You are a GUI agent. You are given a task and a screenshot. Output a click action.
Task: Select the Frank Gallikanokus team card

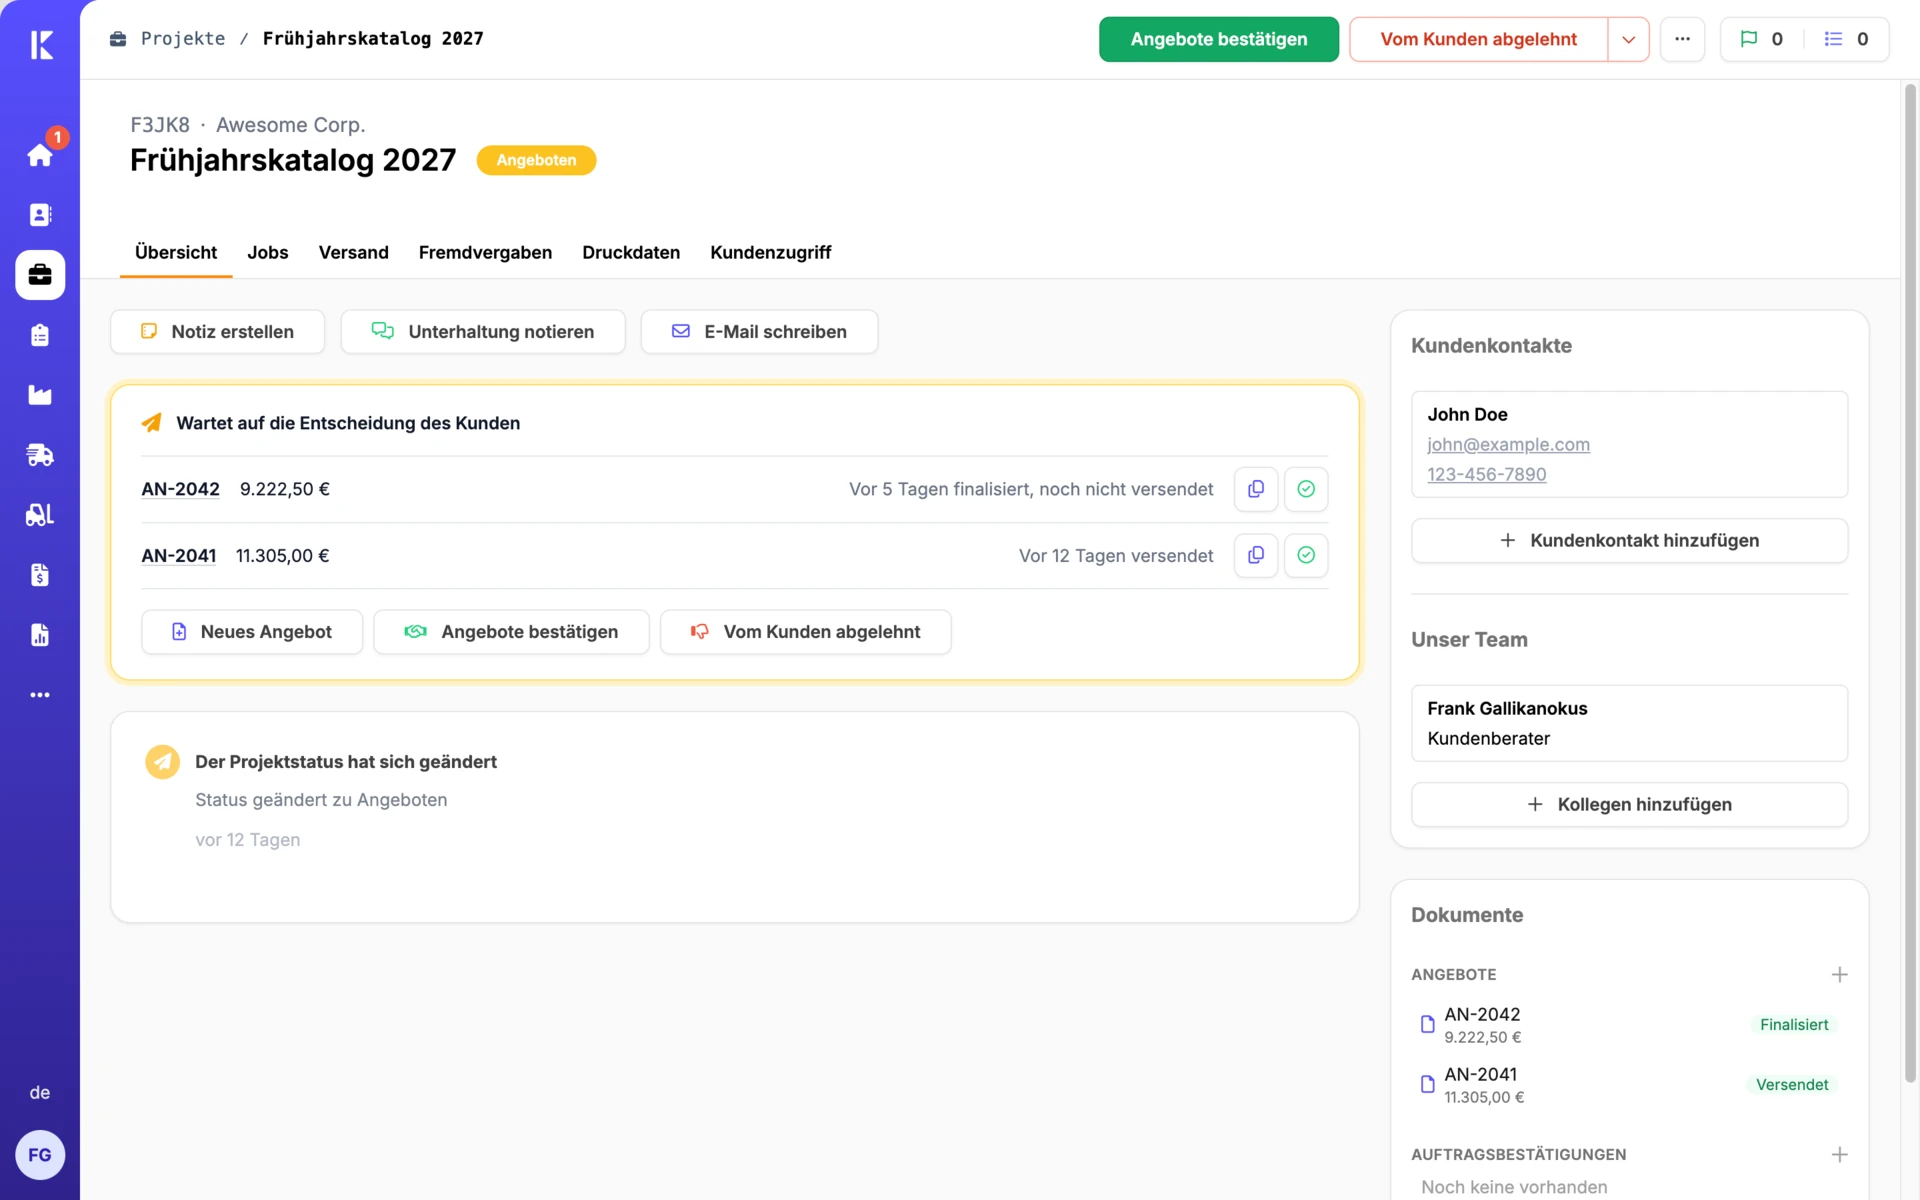[x=1630, y=723]
